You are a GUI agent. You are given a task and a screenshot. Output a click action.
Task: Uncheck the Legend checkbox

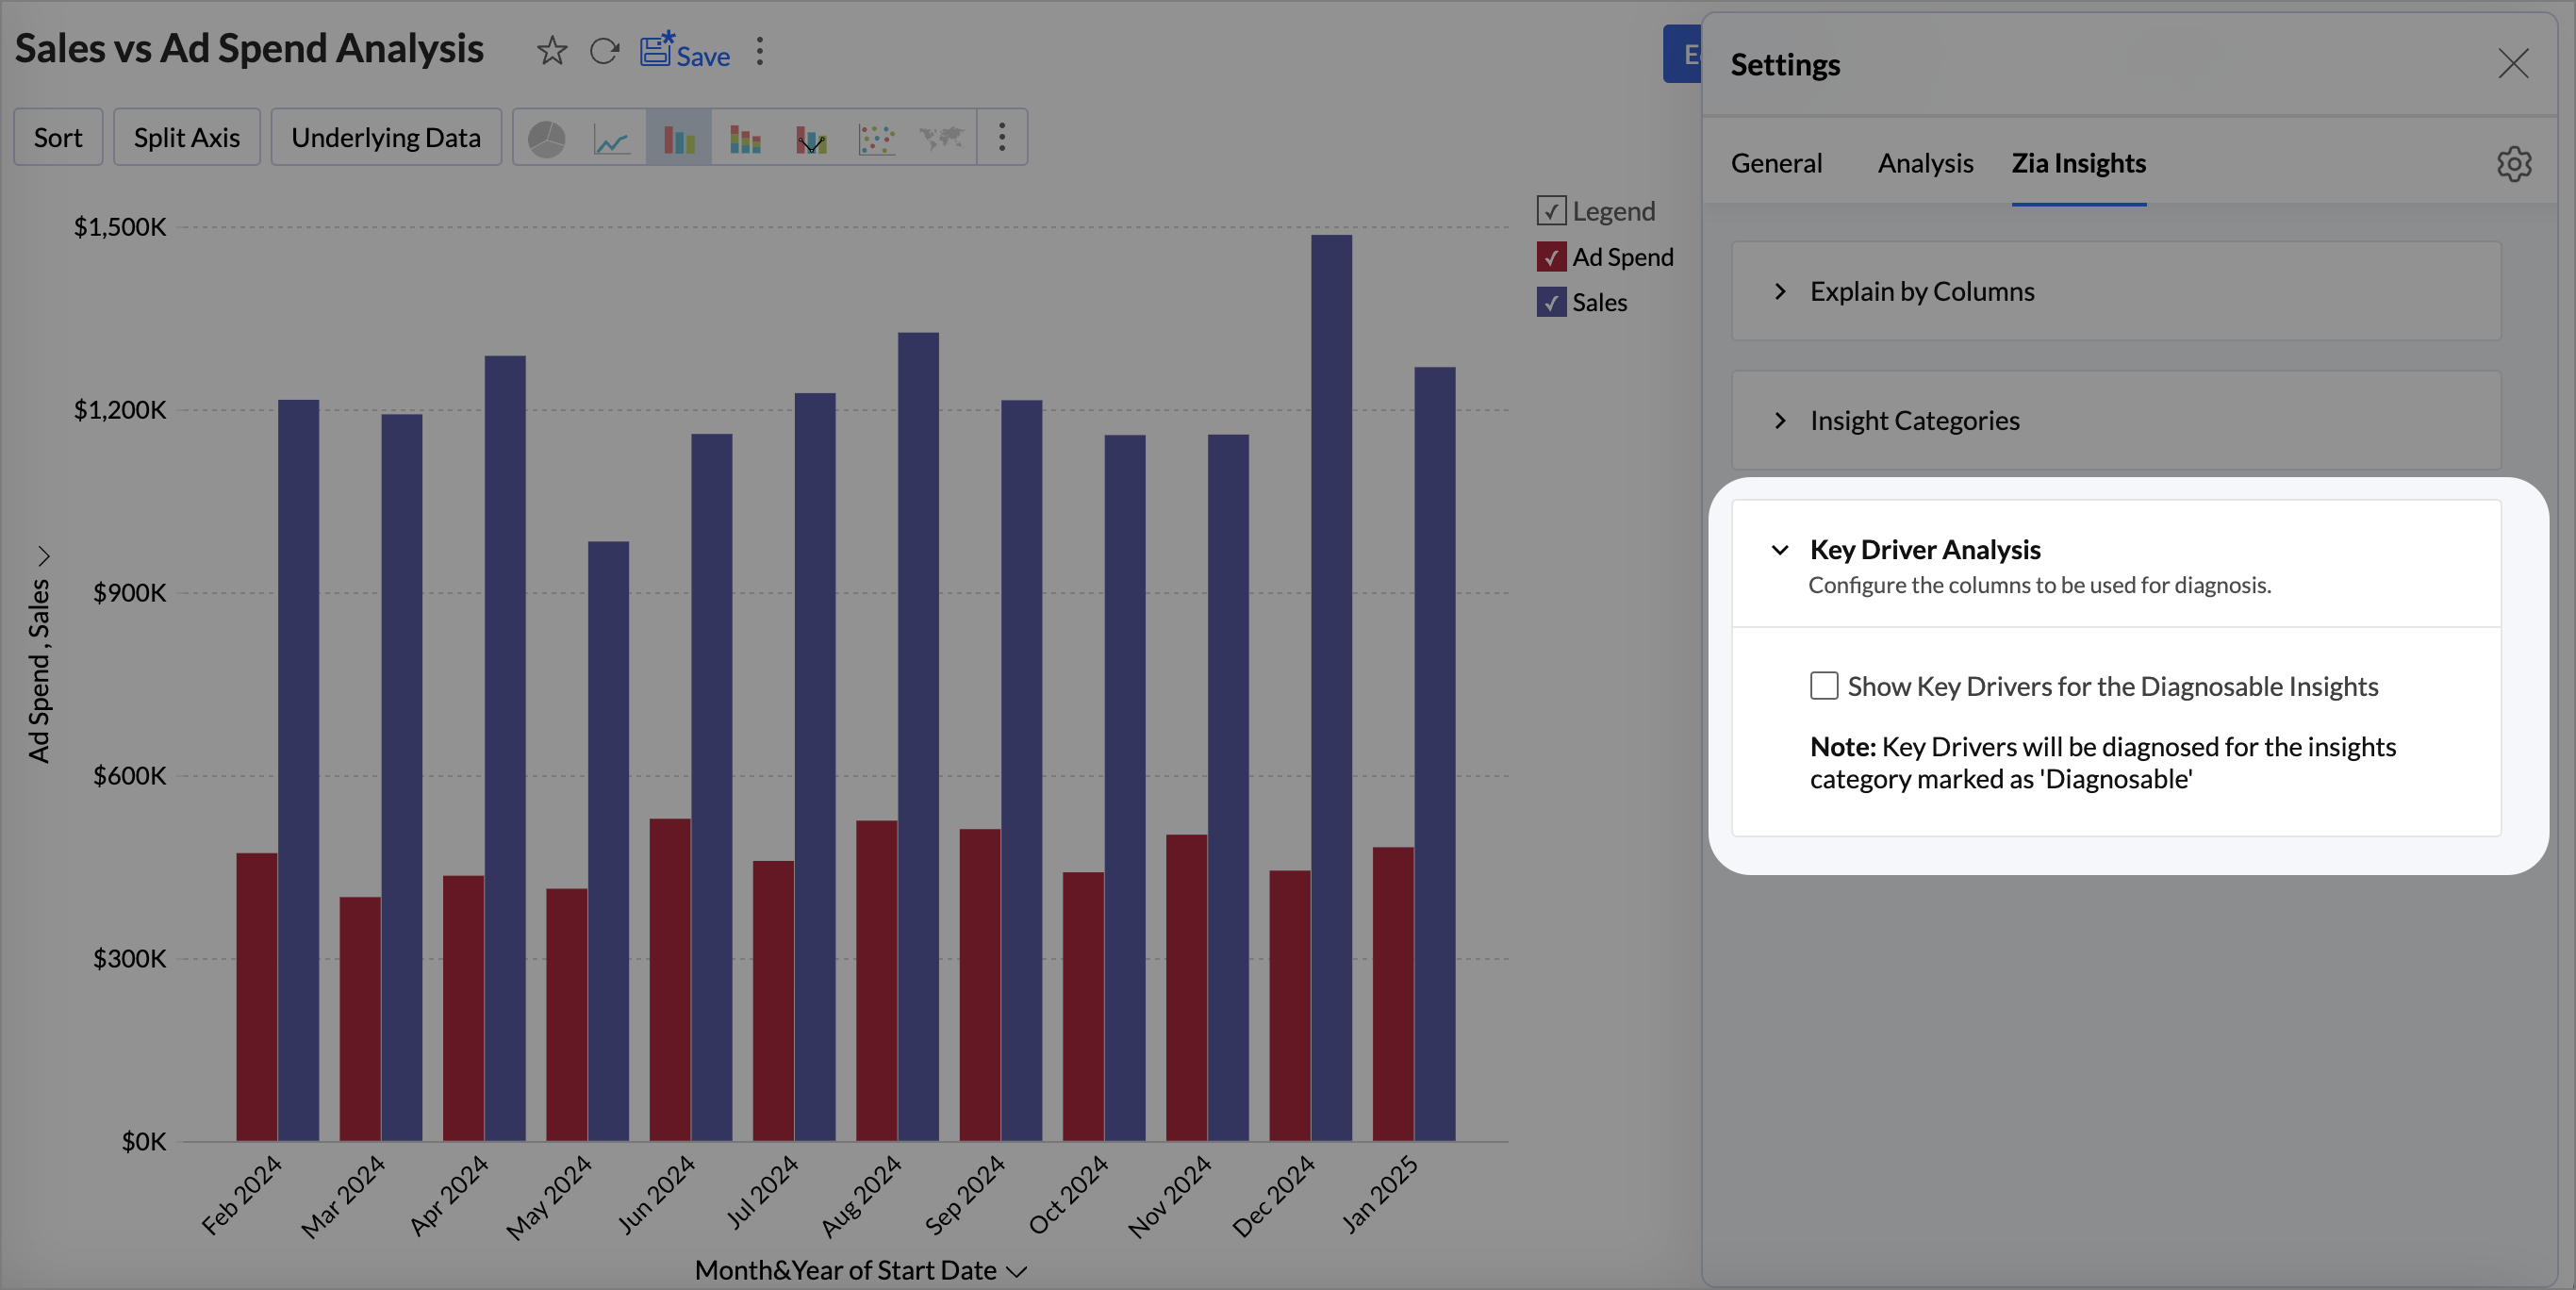[x=1551, y=211]
